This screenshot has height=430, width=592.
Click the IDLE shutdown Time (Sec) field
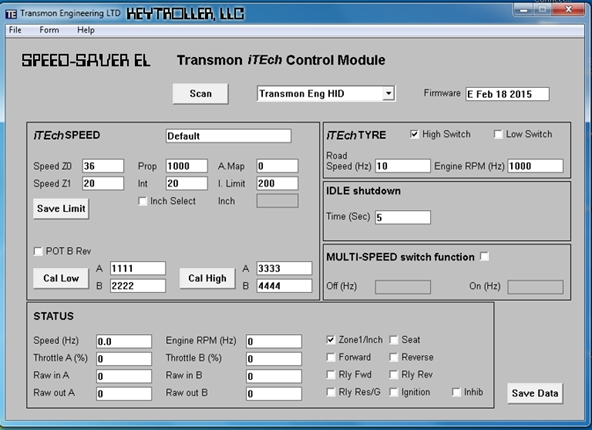click(x=402, y=217)
